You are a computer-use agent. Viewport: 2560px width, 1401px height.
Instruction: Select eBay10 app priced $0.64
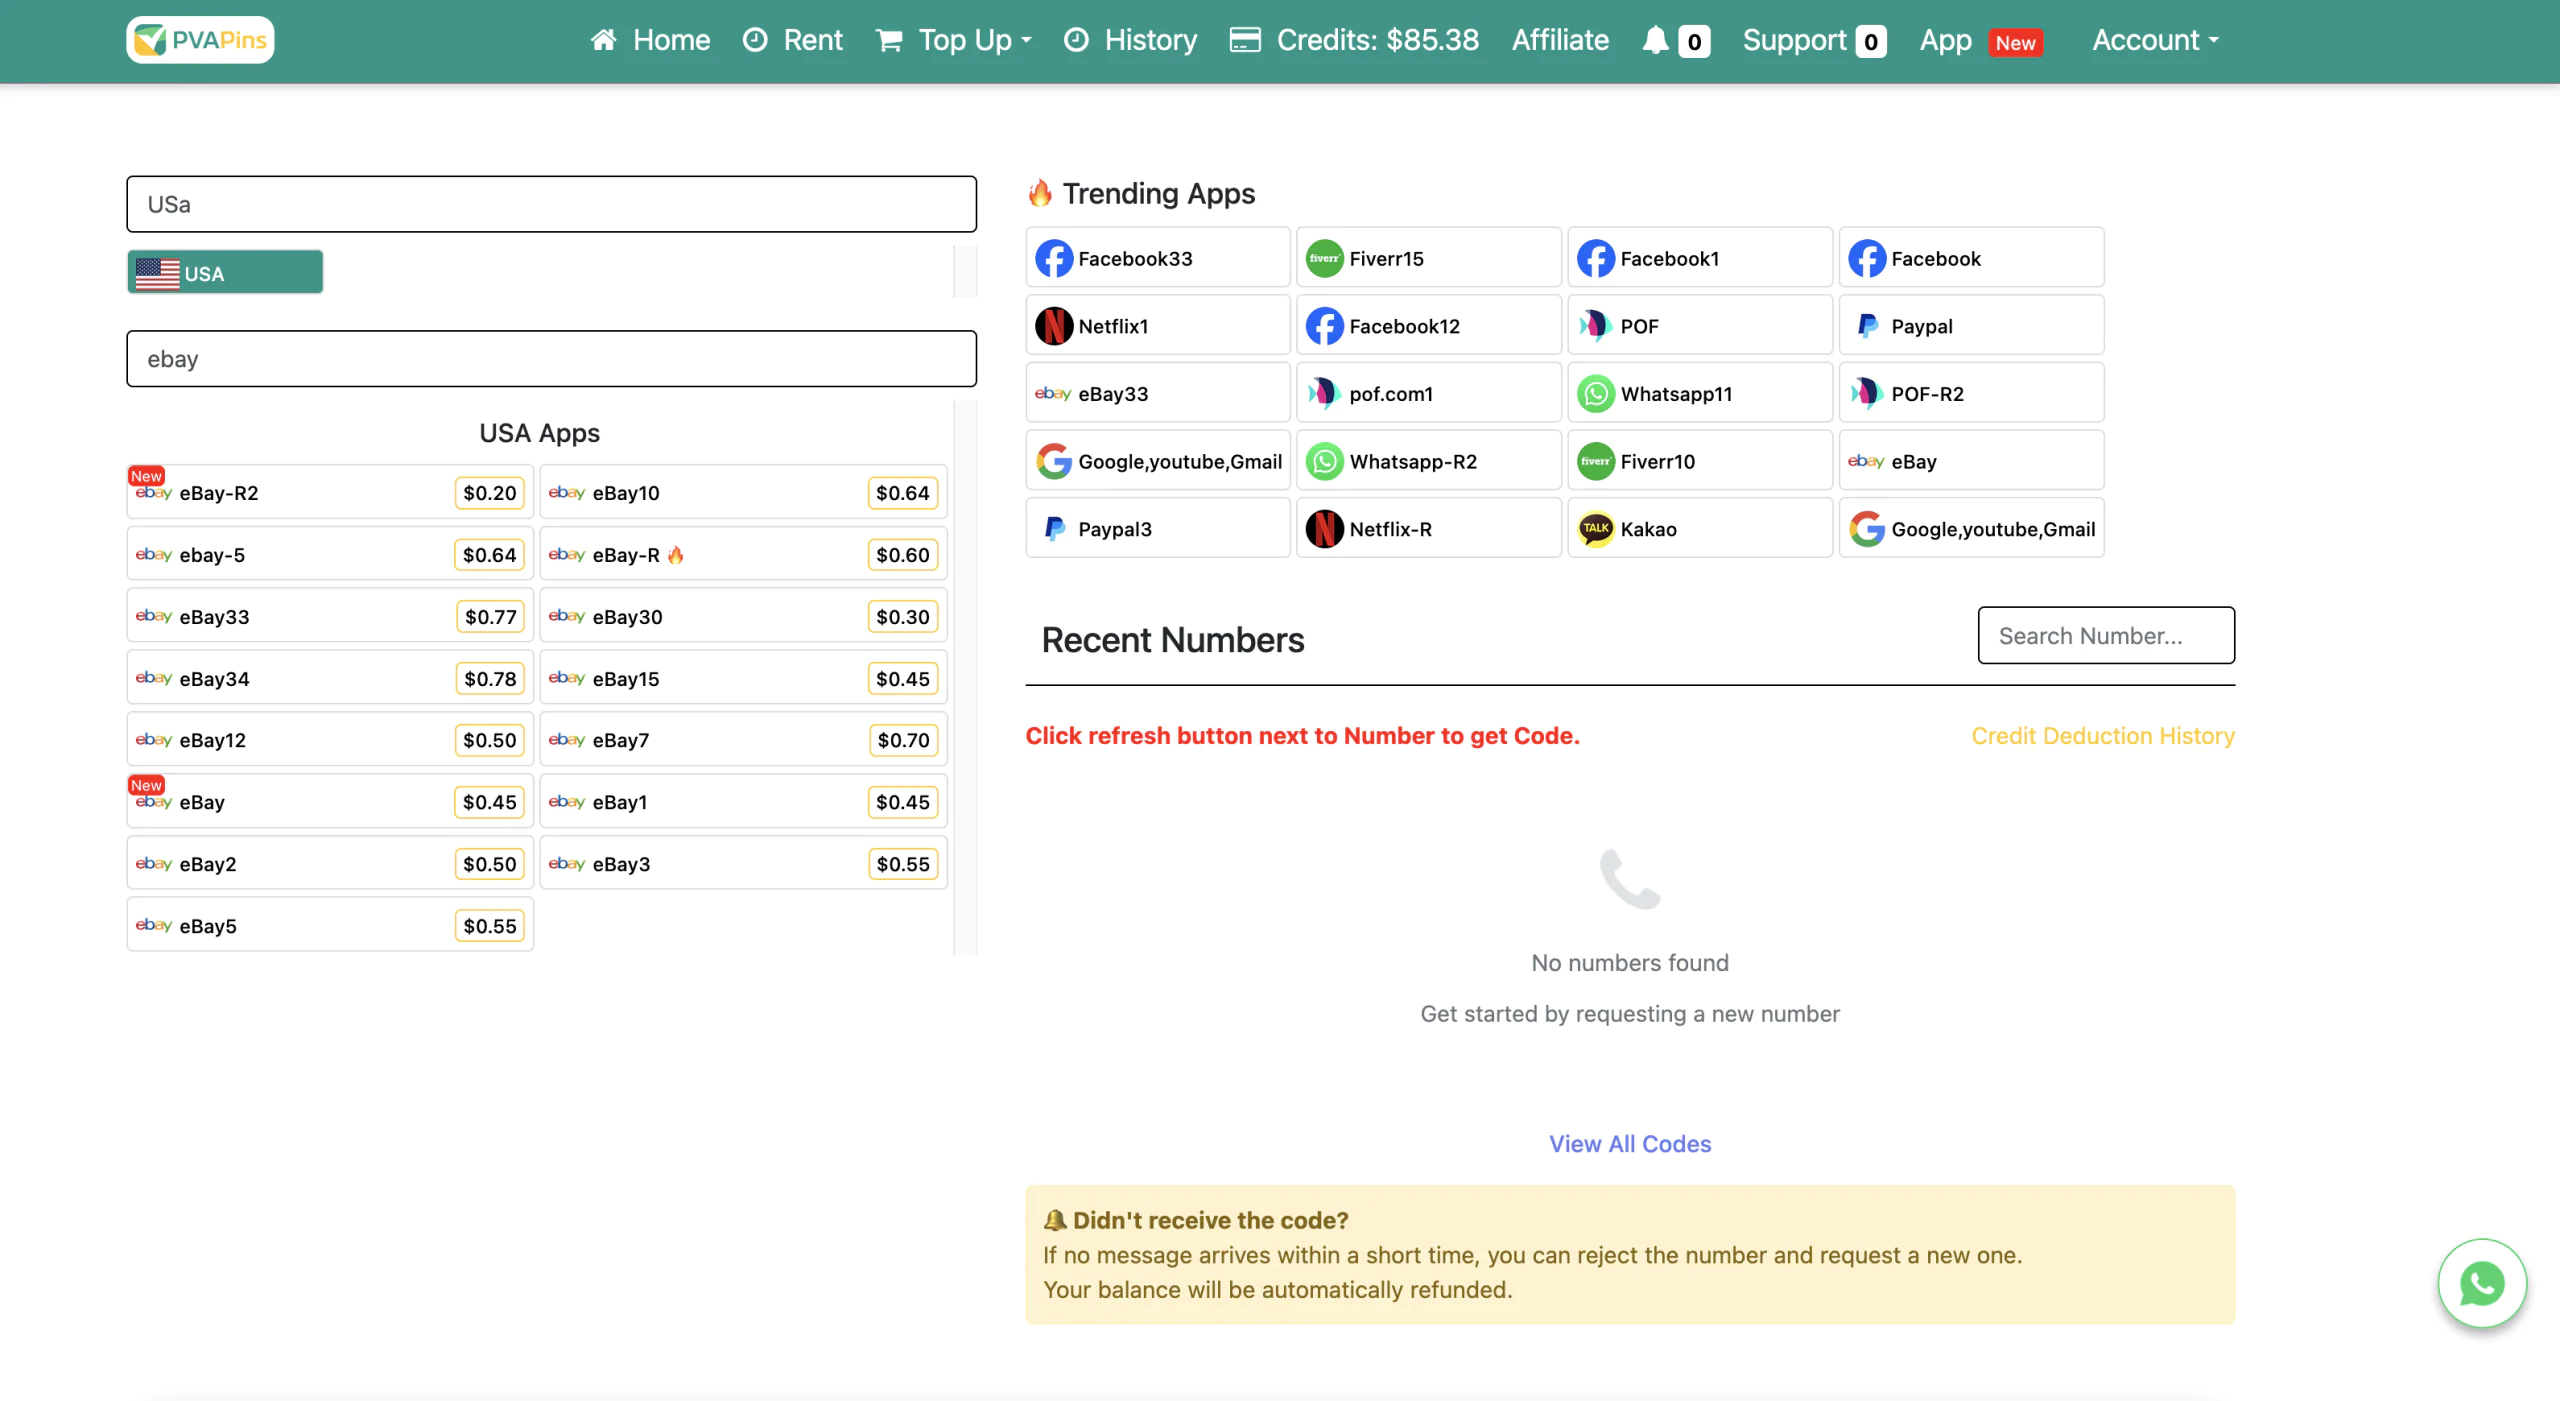click(x=743, y=492)
